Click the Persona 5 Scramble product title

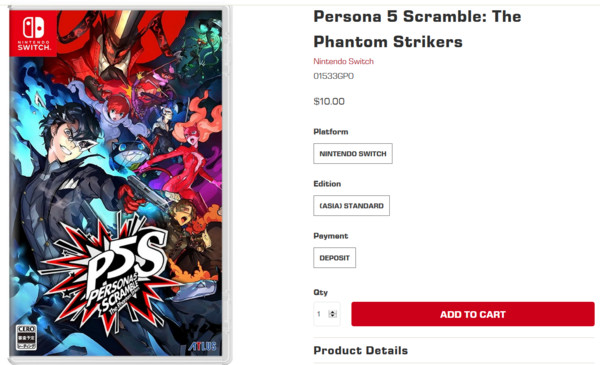point(417,29)
